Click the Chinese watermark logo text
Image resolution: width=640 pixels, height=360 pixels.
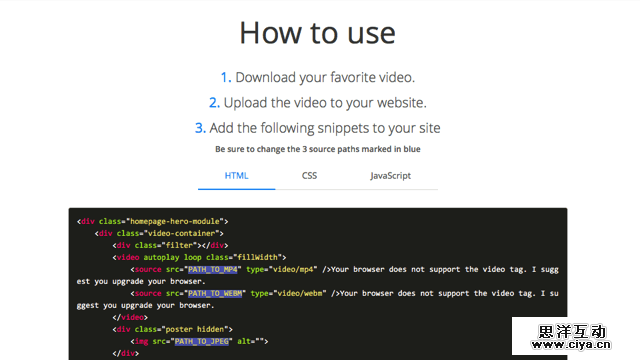(x=572, y=331)
